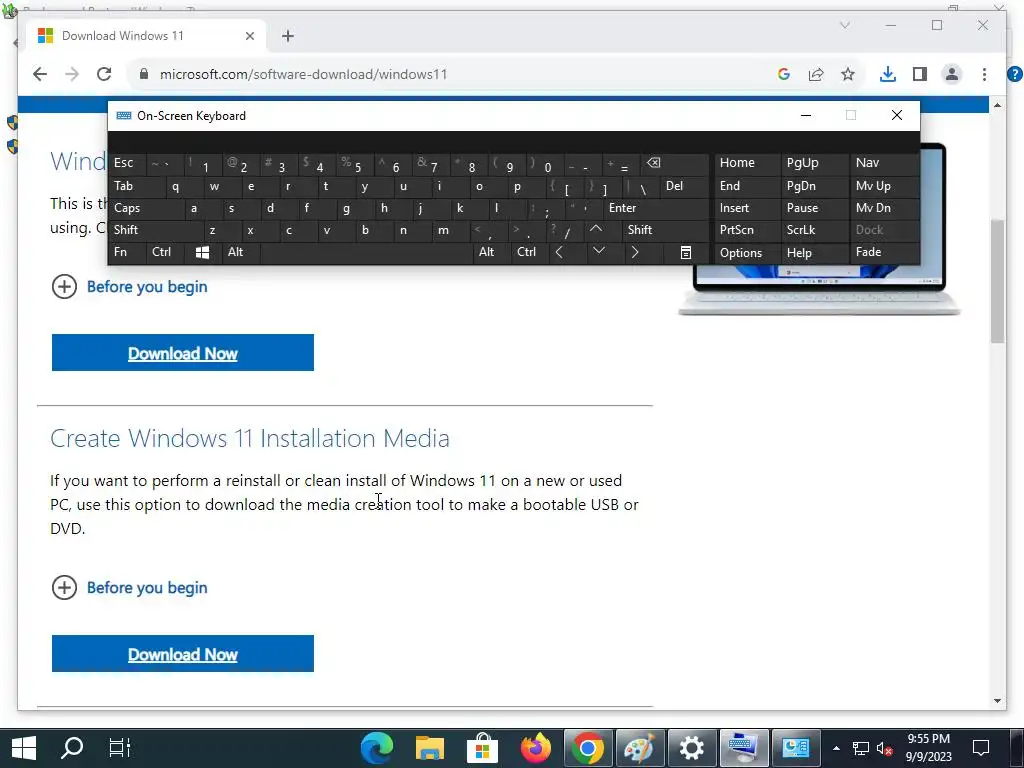
Task: Expand first Before you begin section
Action: click(x=129, y=287)
